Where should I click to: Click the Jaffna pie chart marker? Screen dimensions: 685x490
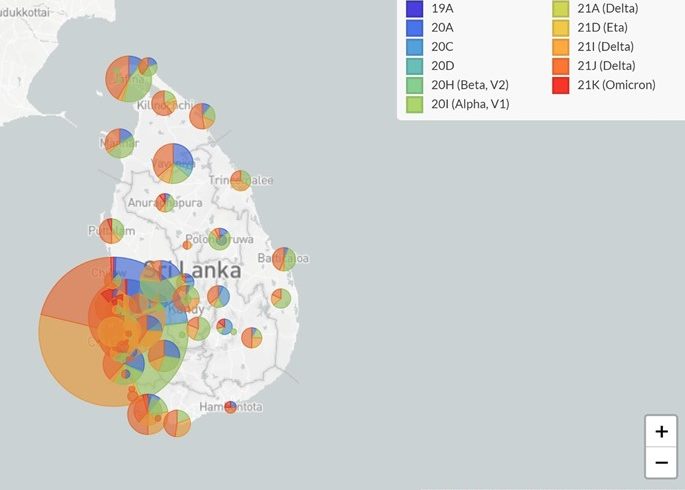129,79
